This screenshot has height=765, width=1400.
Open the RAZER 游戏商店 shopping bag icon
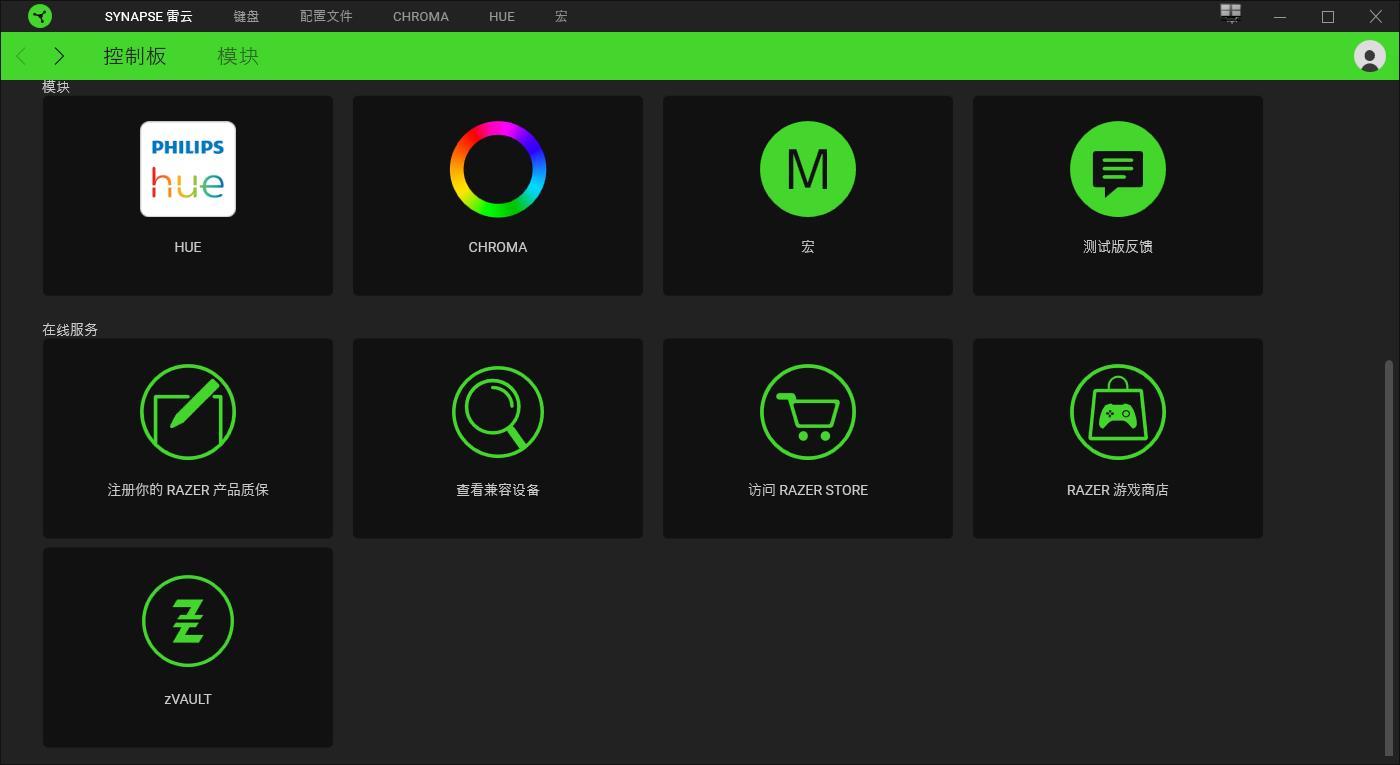(x=1118, y=412)
